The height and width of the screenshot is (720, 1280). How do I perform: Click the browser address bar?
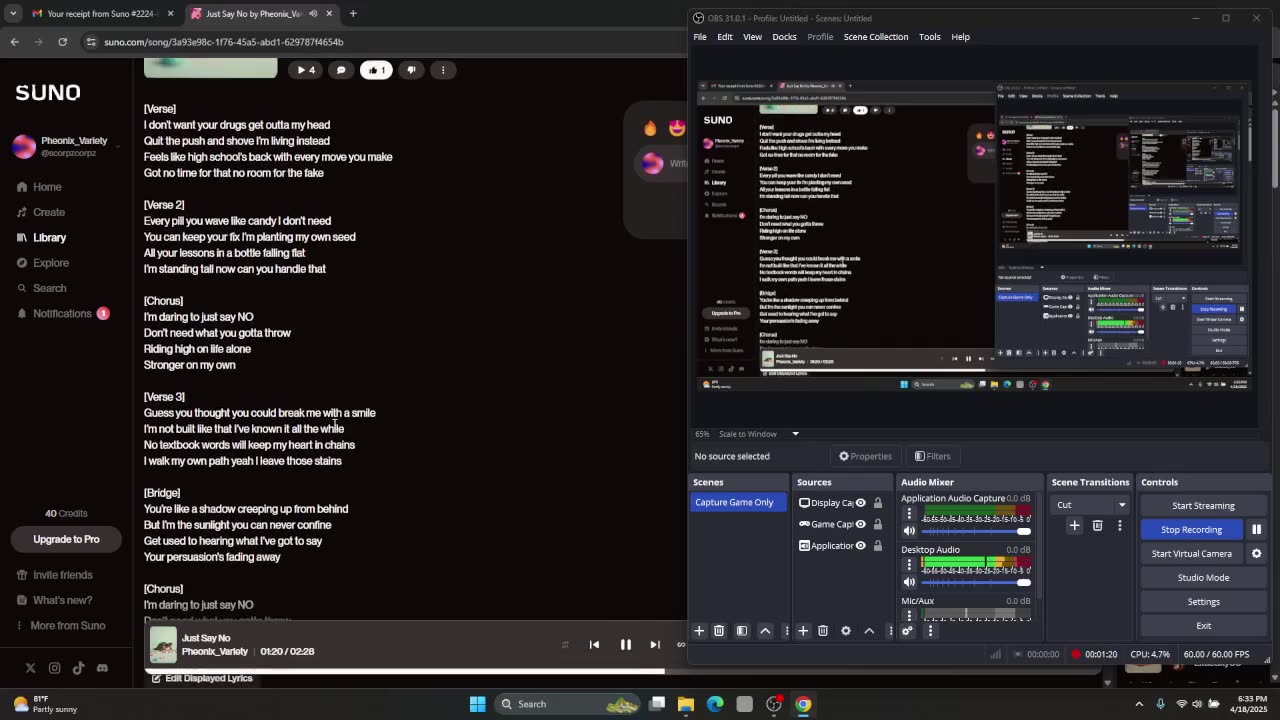pyautogui.click(x=380, y=42)
